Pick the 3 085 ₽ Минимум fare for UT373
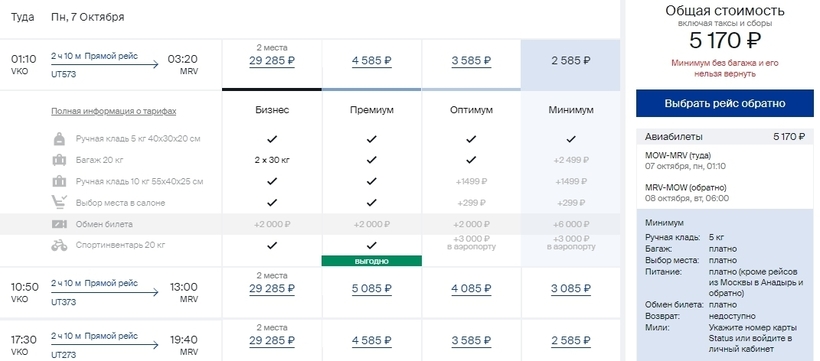The height and width of the screenshot is (361, 820). 571,289
